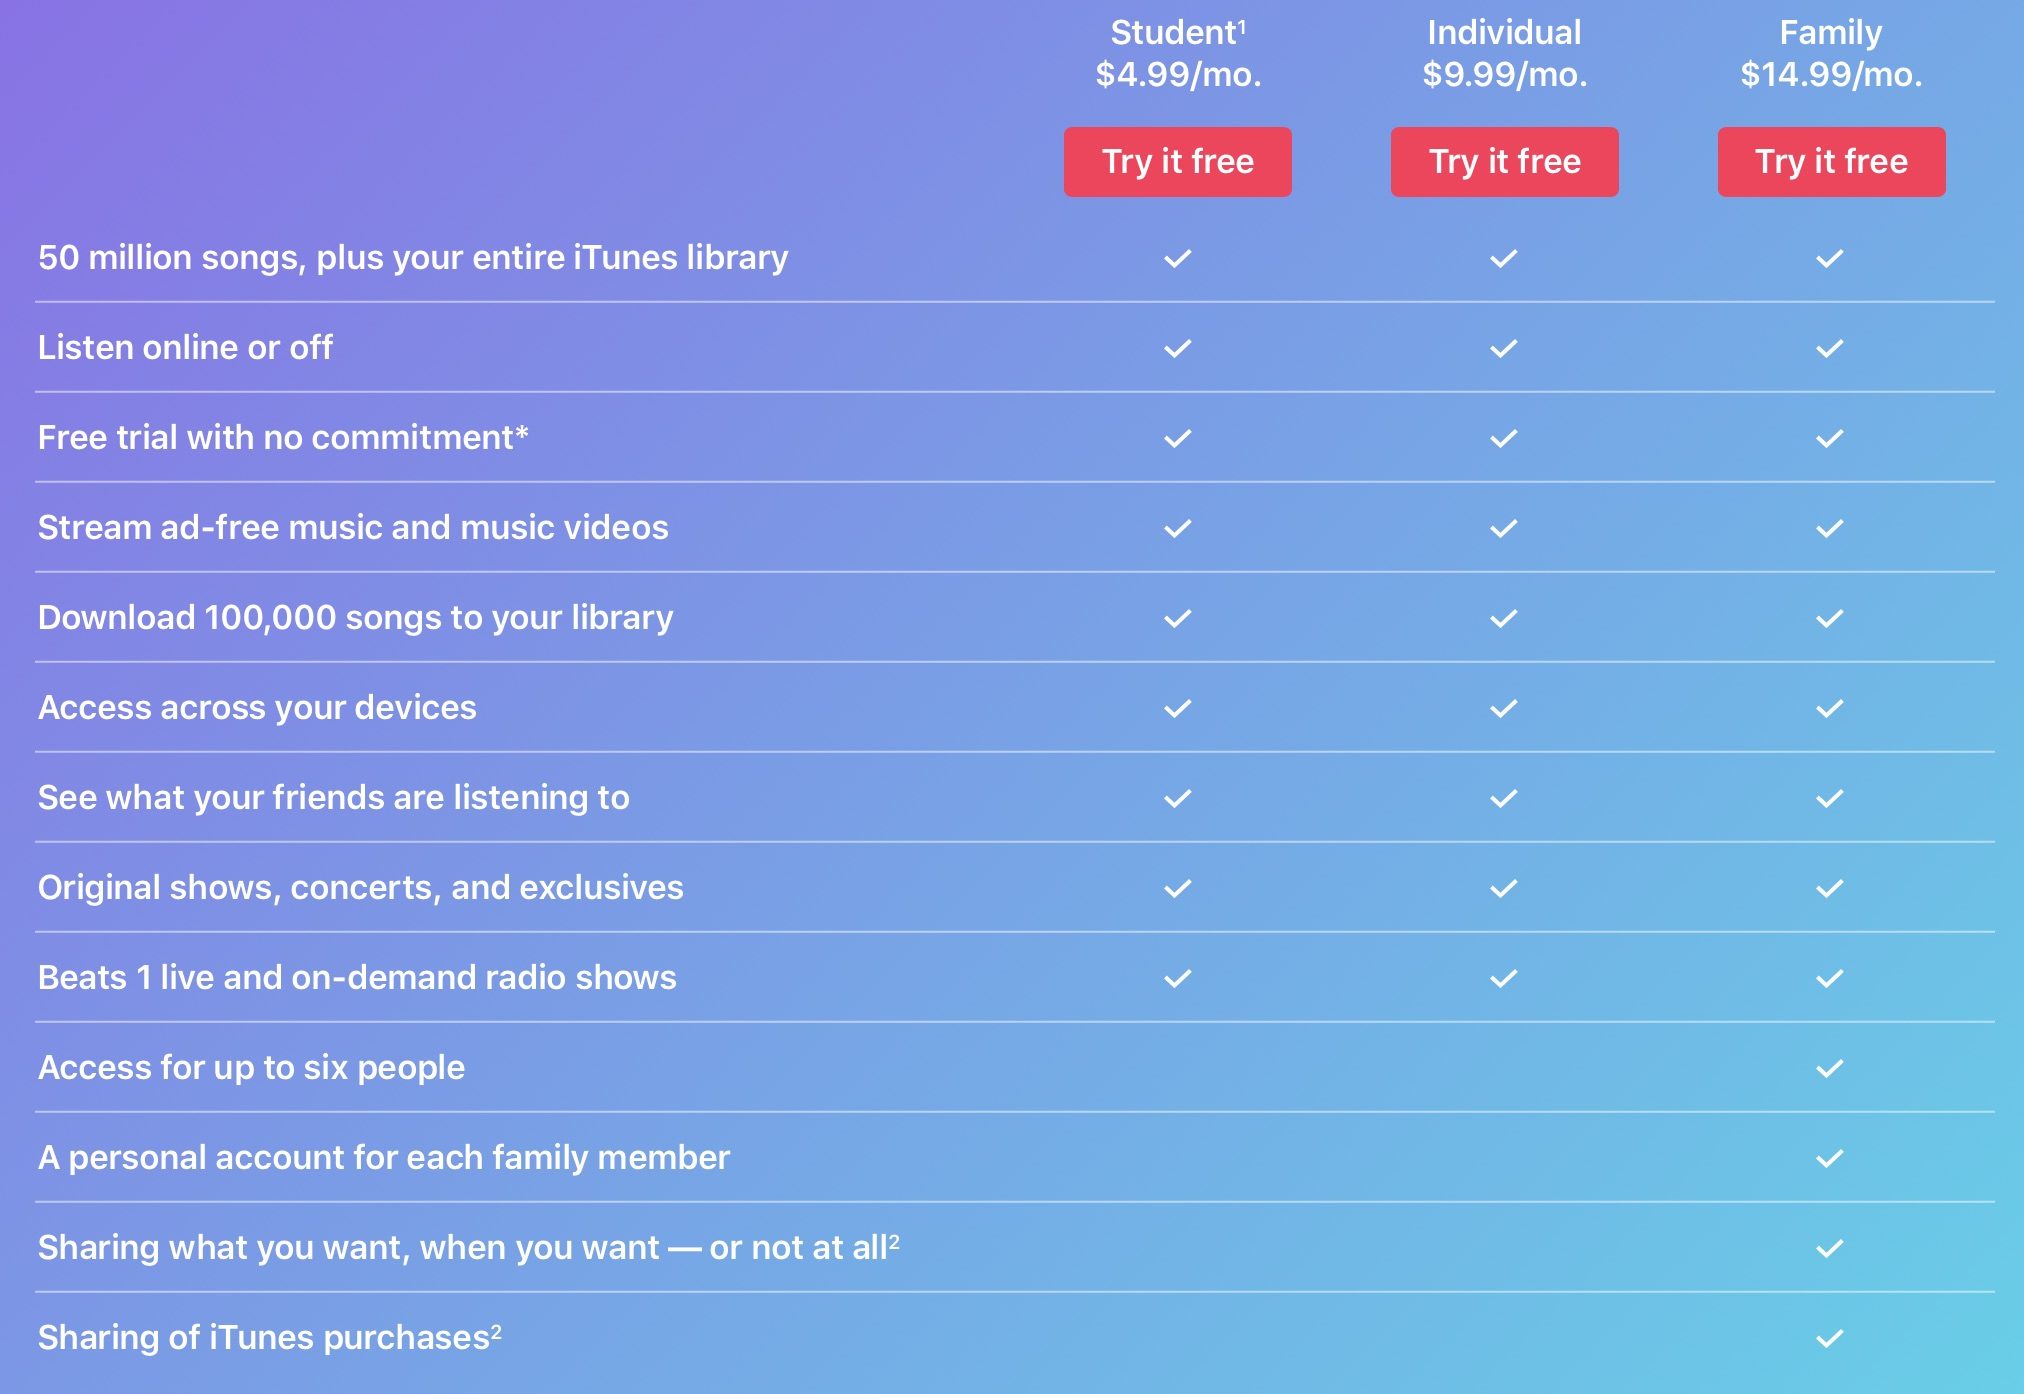Viewport: 2024px width, 1394px height.
Task: Select the Individual checkmark for Original shows and concerts
Action: (1504, 887)
